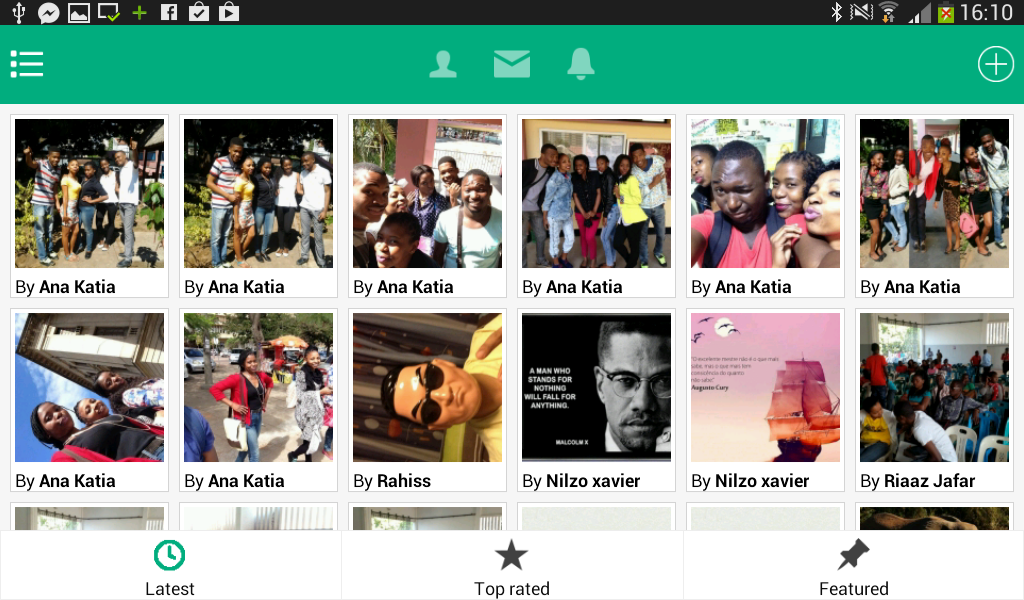Tap the battery status icon
The image size is (1024, 600).
(946, 12)
